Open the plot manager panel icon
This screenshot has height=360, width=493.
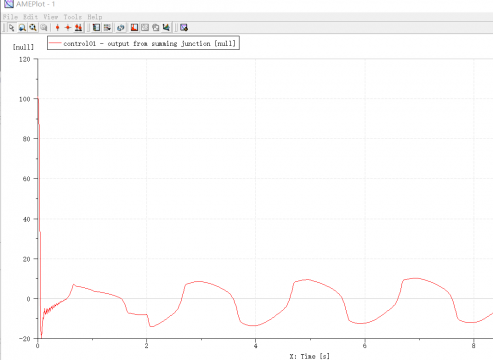pyautogui.click(x=96, y=28)
